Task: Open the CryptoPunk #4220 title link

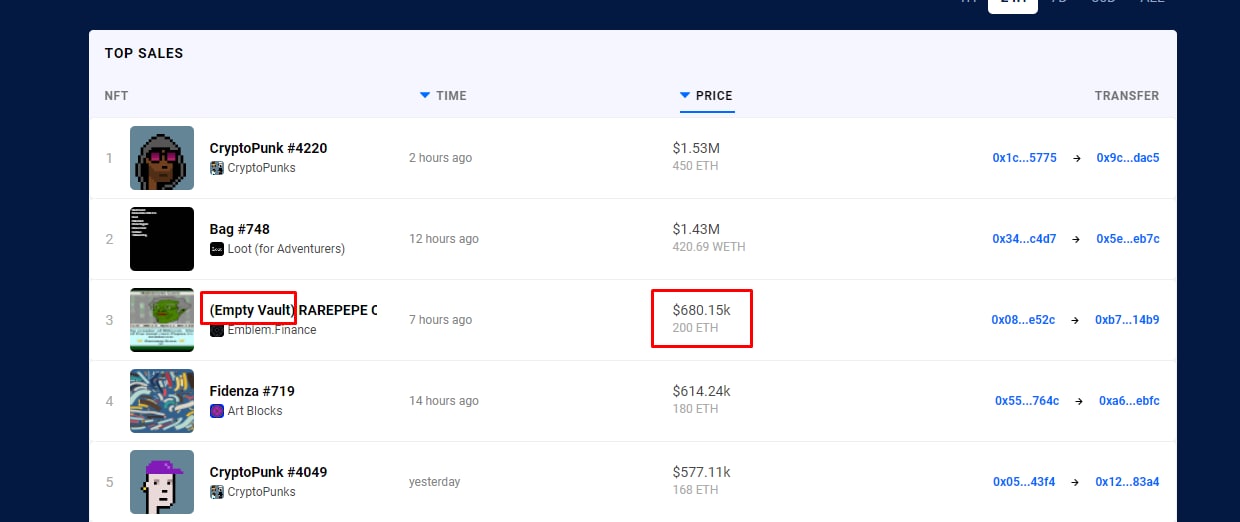Action: point(268,148)
